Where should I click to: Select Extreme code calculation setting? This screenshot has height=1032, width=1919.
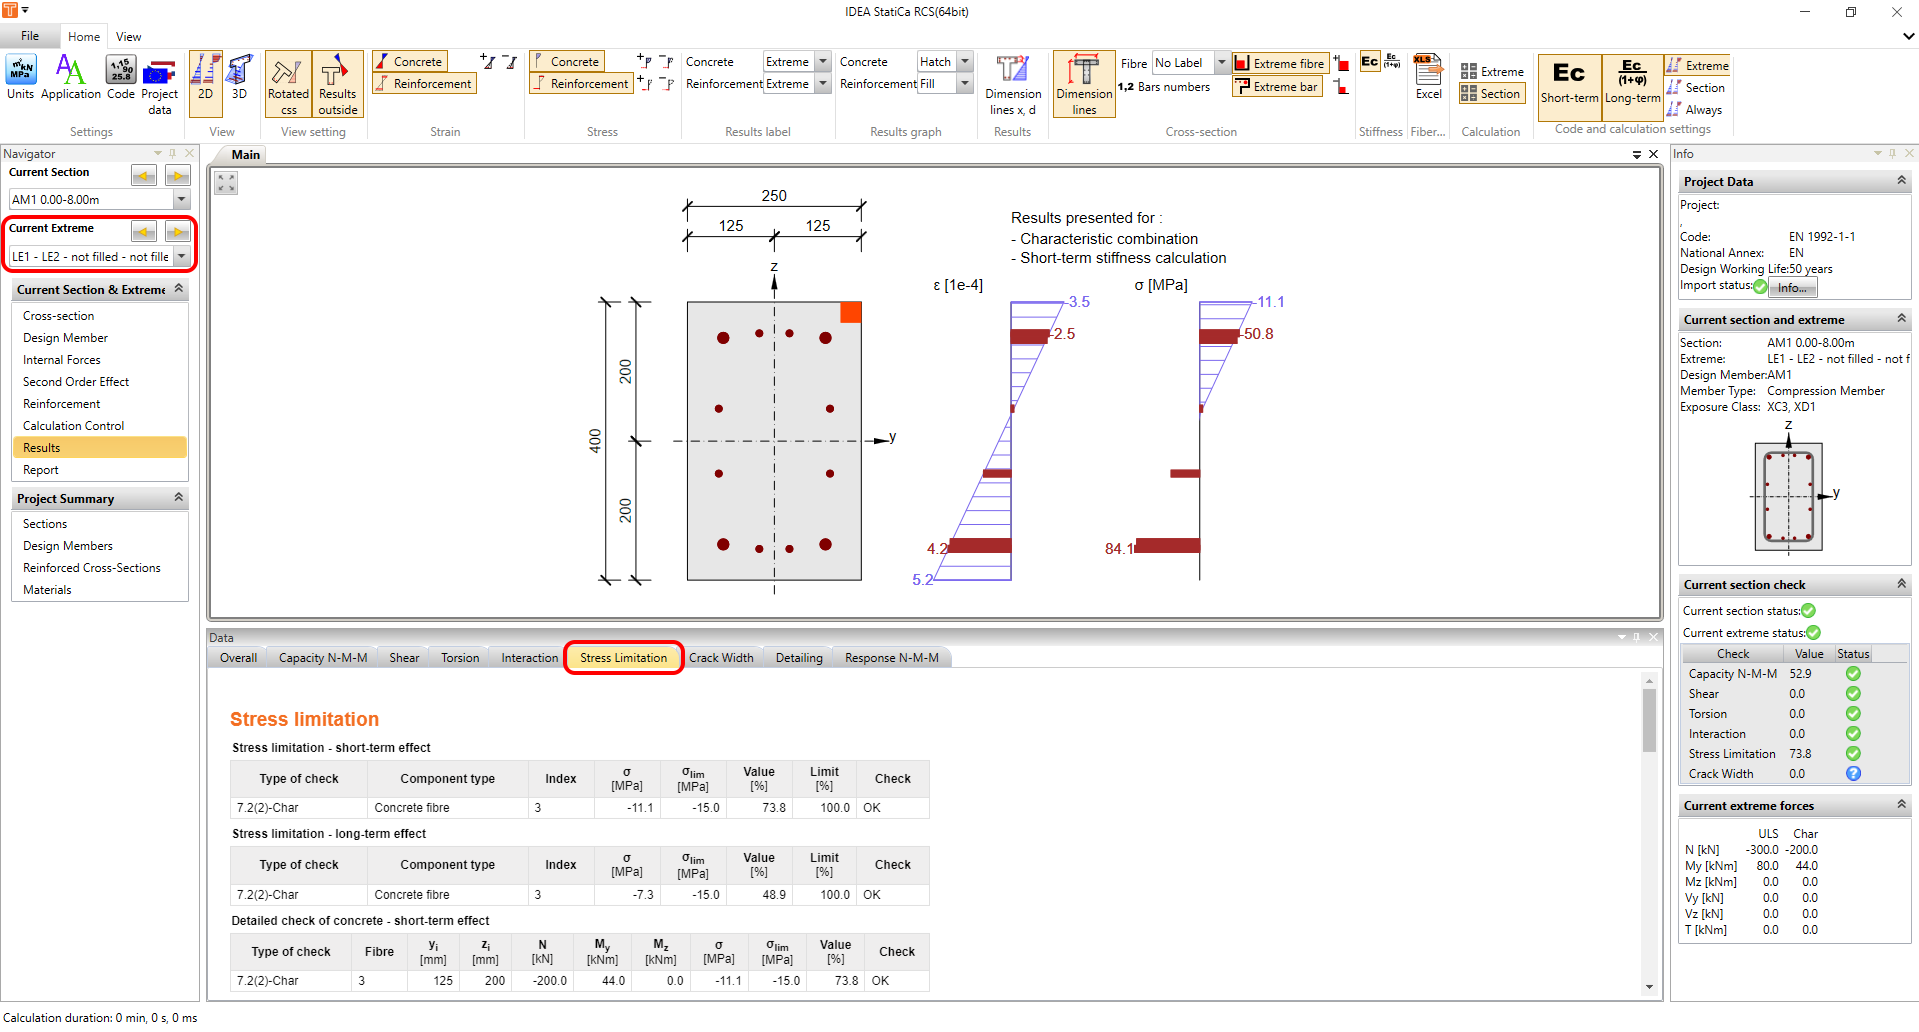pyautogui.click(x=1697, y=66)
